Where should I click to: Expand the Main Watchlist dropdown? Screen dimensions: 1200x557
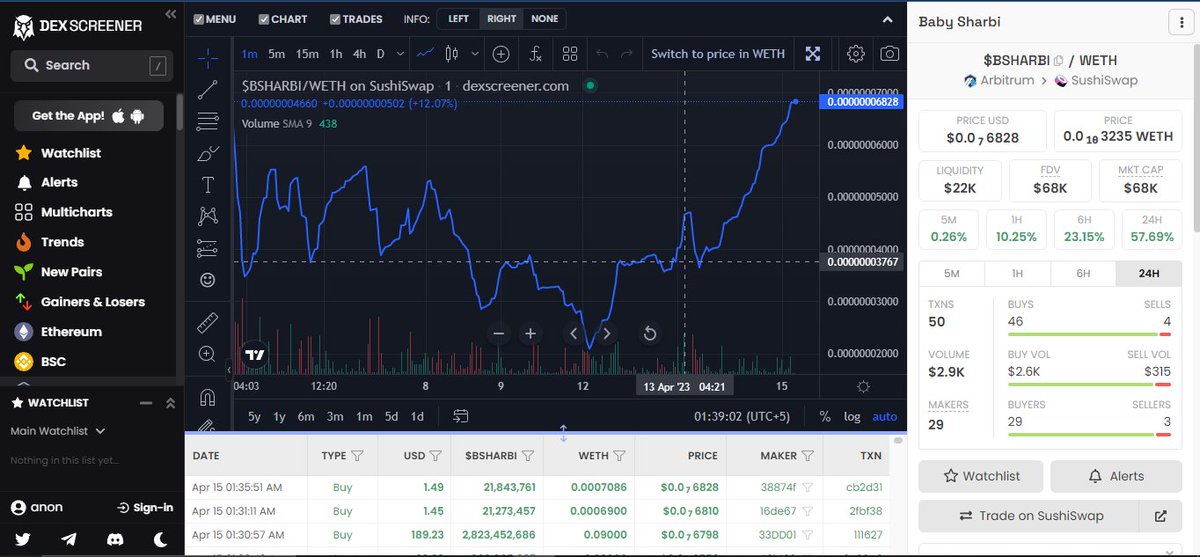pyautogui.click(x=58, y=431)
